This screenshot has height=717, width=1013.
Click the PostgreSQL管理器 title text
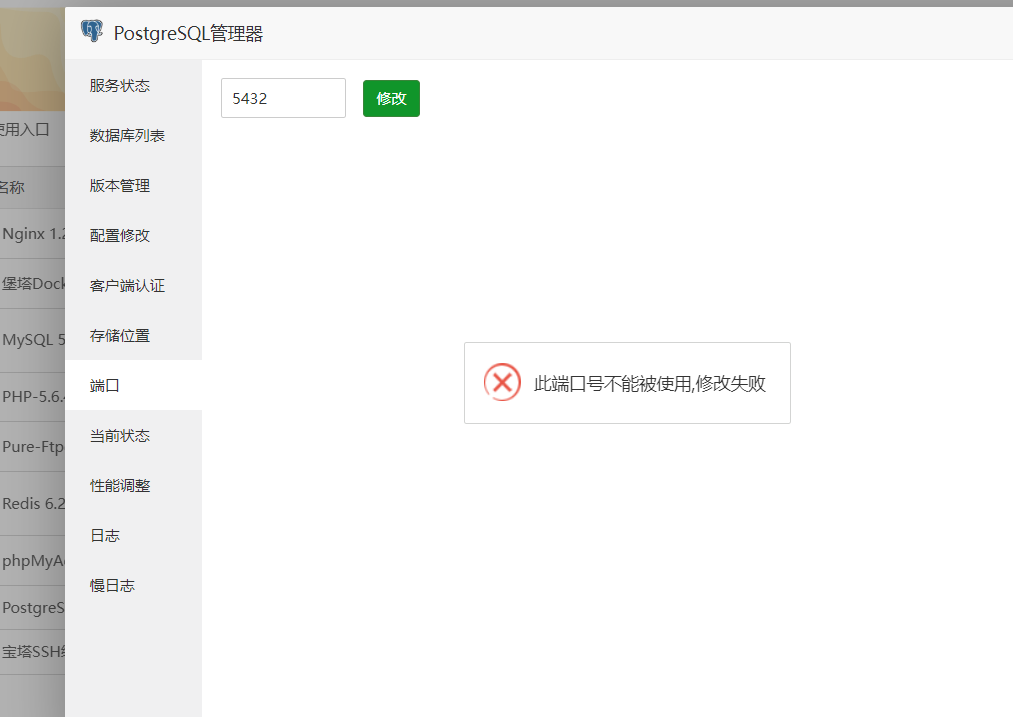coord(189,34)
